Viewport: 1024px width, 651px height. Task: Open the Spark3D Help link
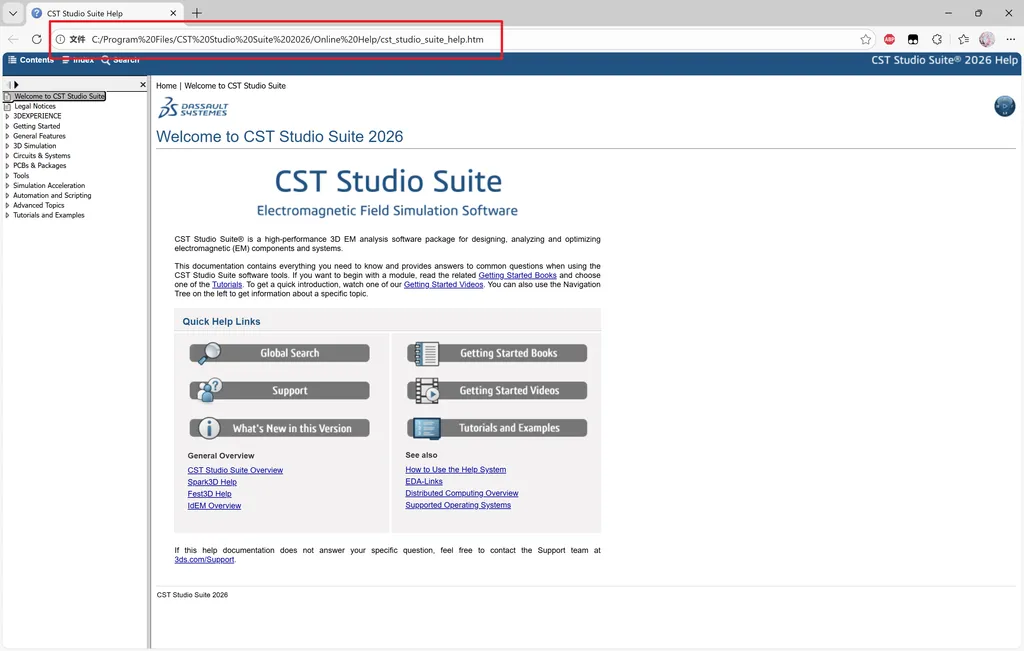[212, 482]
